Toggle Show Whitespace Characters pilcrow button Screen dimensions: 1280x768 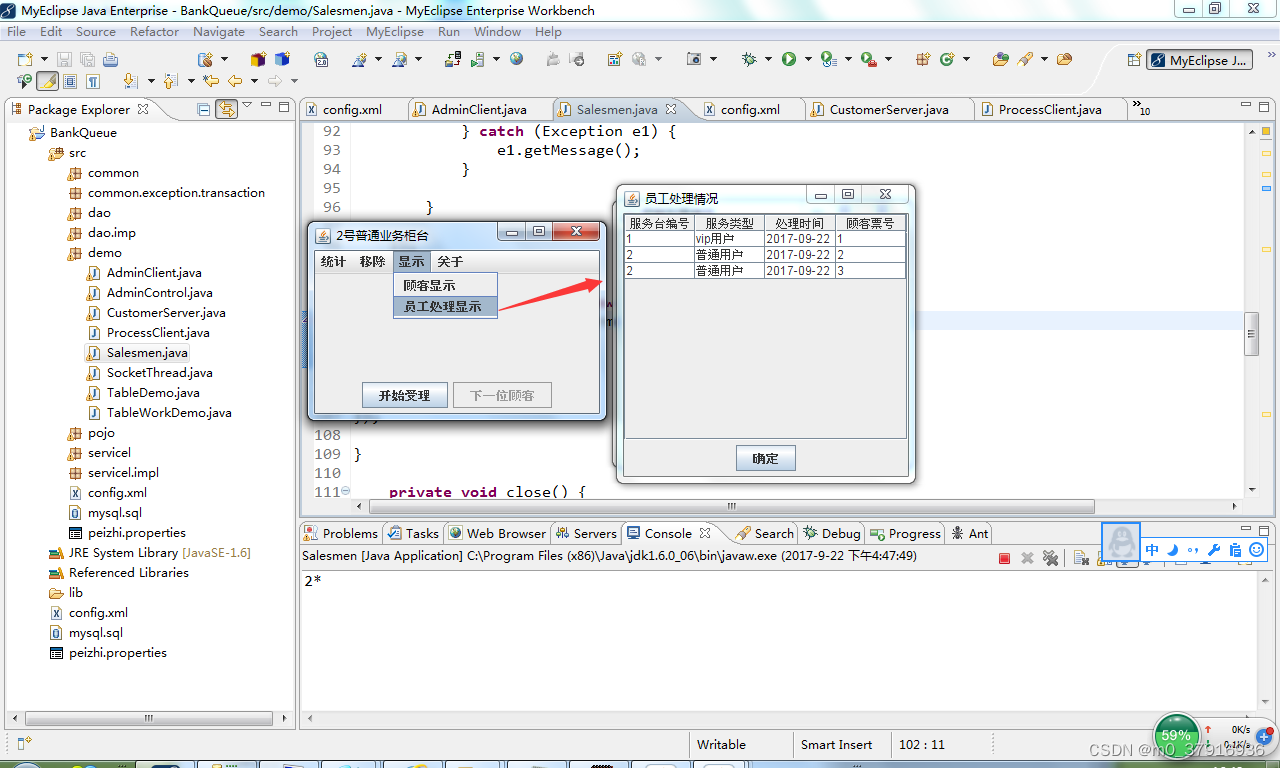pos(93,81)
